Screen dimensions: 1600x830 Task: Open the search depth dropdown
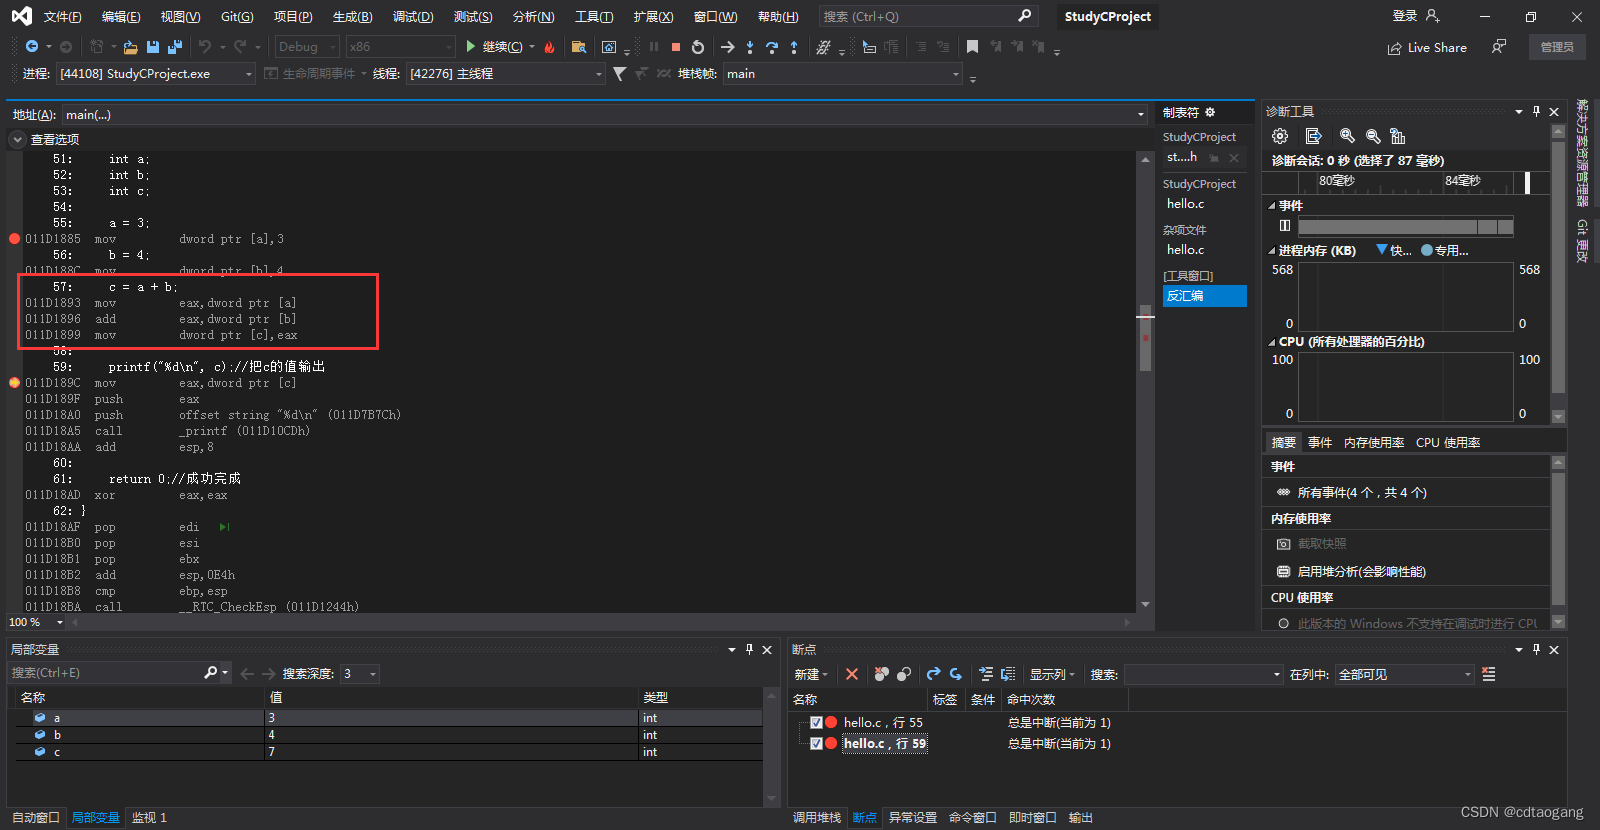(x=360, y=674)
